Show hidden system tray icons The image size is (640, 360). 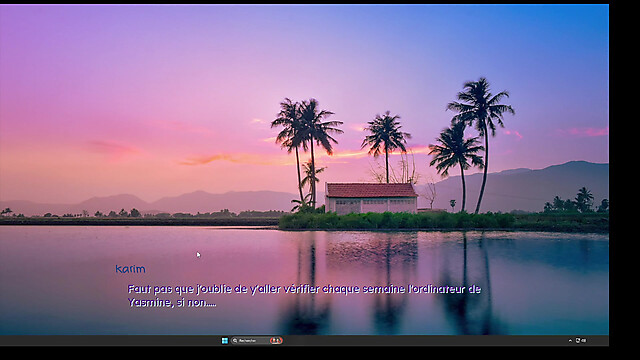(x=570, y=340)
